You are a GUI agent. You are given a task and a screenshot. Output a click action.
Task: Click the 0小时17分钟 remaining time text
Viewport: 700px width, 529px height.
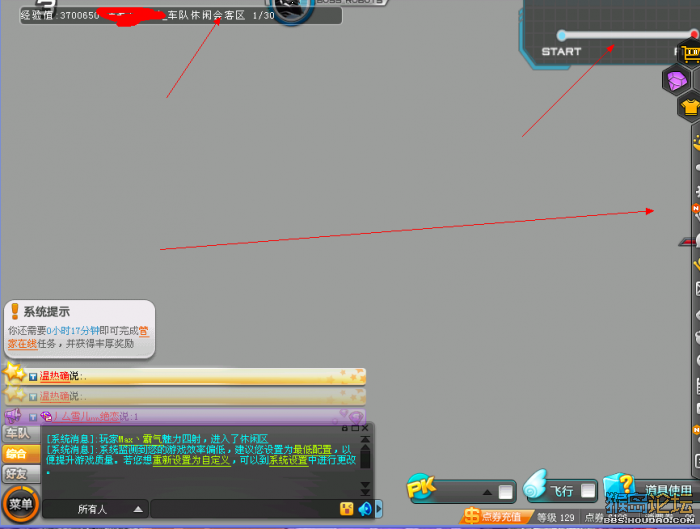pos(73,331)
